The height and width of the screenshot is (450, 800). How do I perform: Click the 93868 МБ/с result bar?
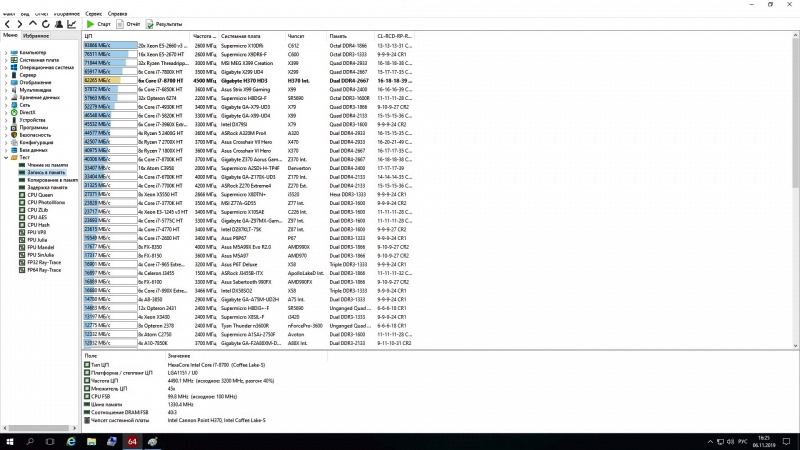[110, 45]
